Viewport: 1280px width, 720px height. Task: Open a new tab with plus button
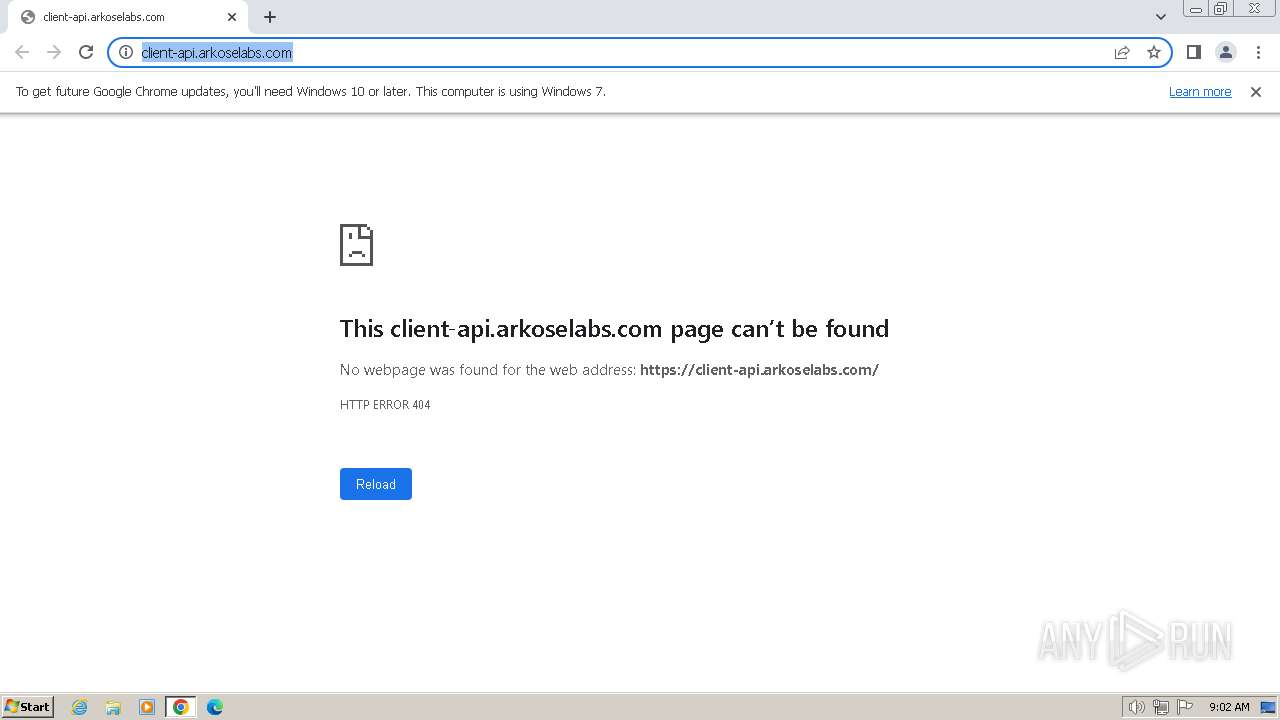coord(270,17)
